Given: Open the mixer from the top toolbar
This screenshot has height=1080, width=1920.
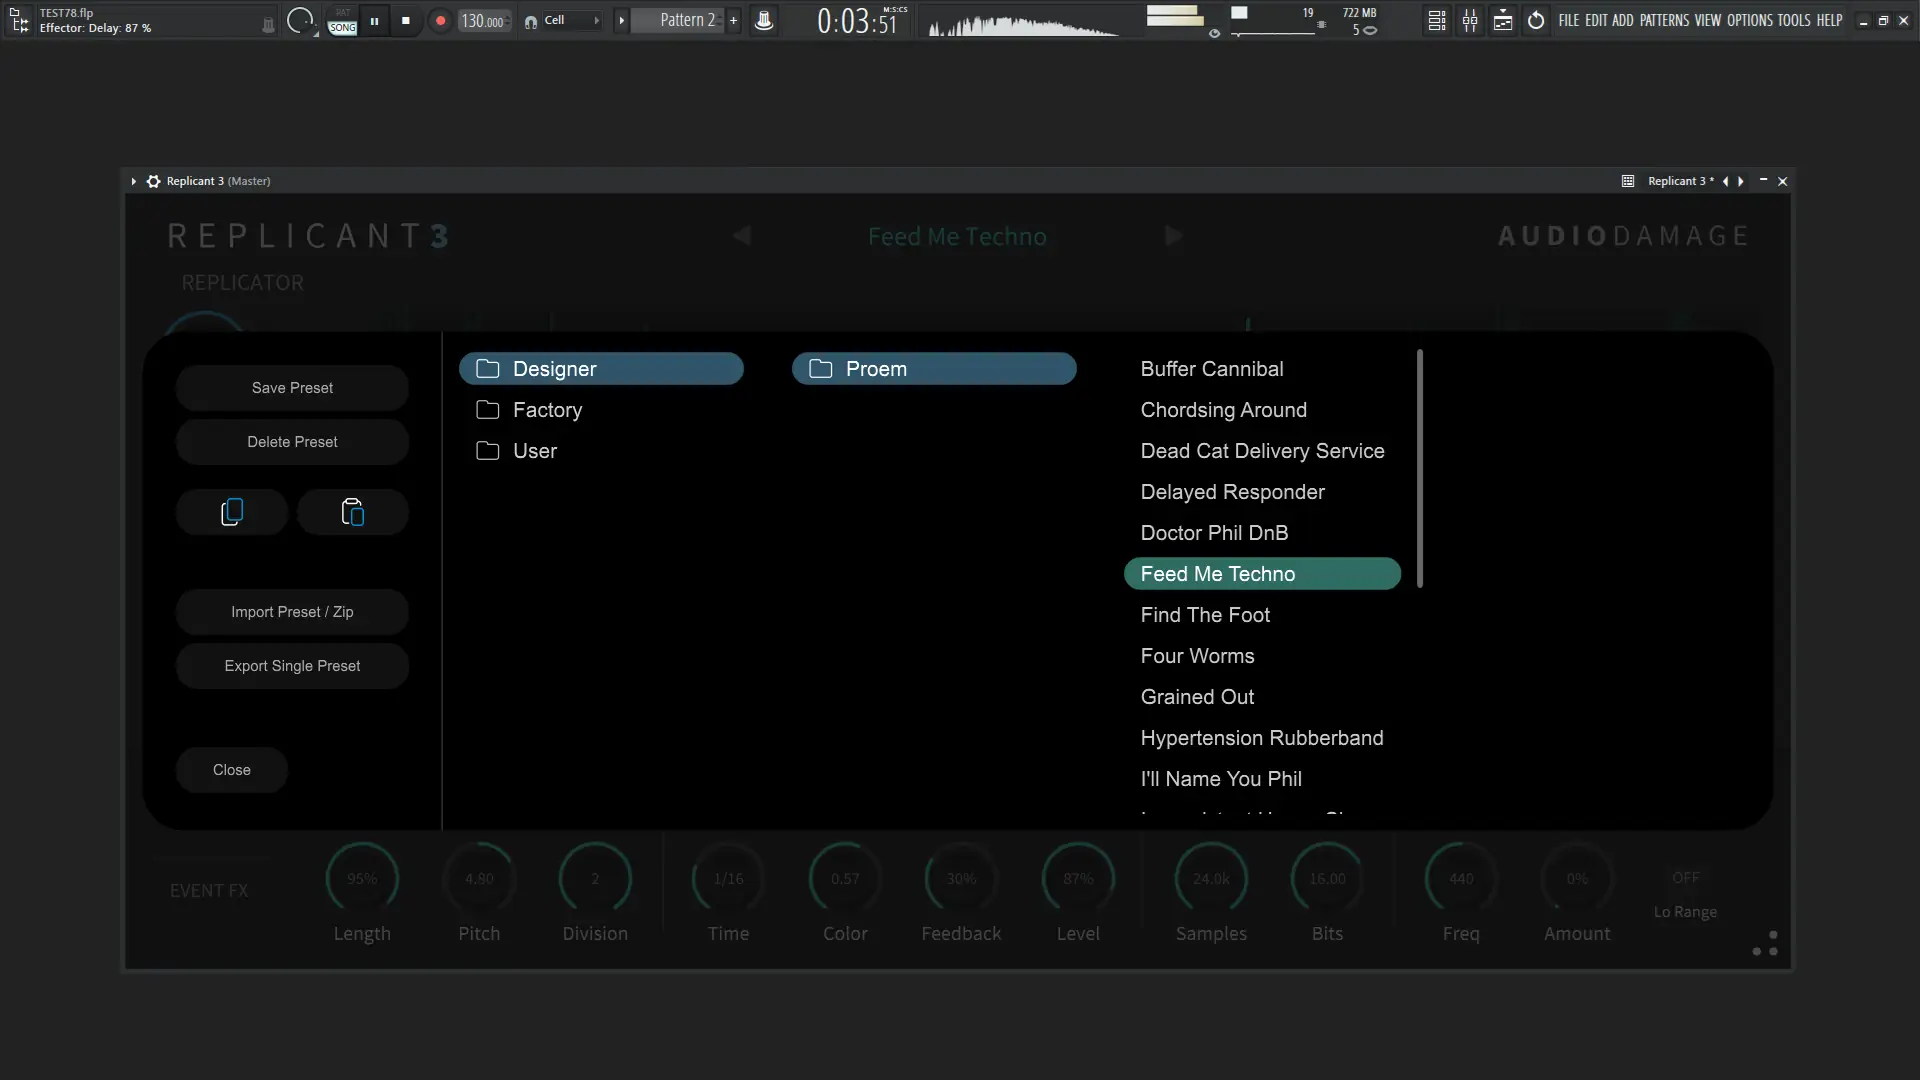Looking at the screenshot, I should (1470, 20).
